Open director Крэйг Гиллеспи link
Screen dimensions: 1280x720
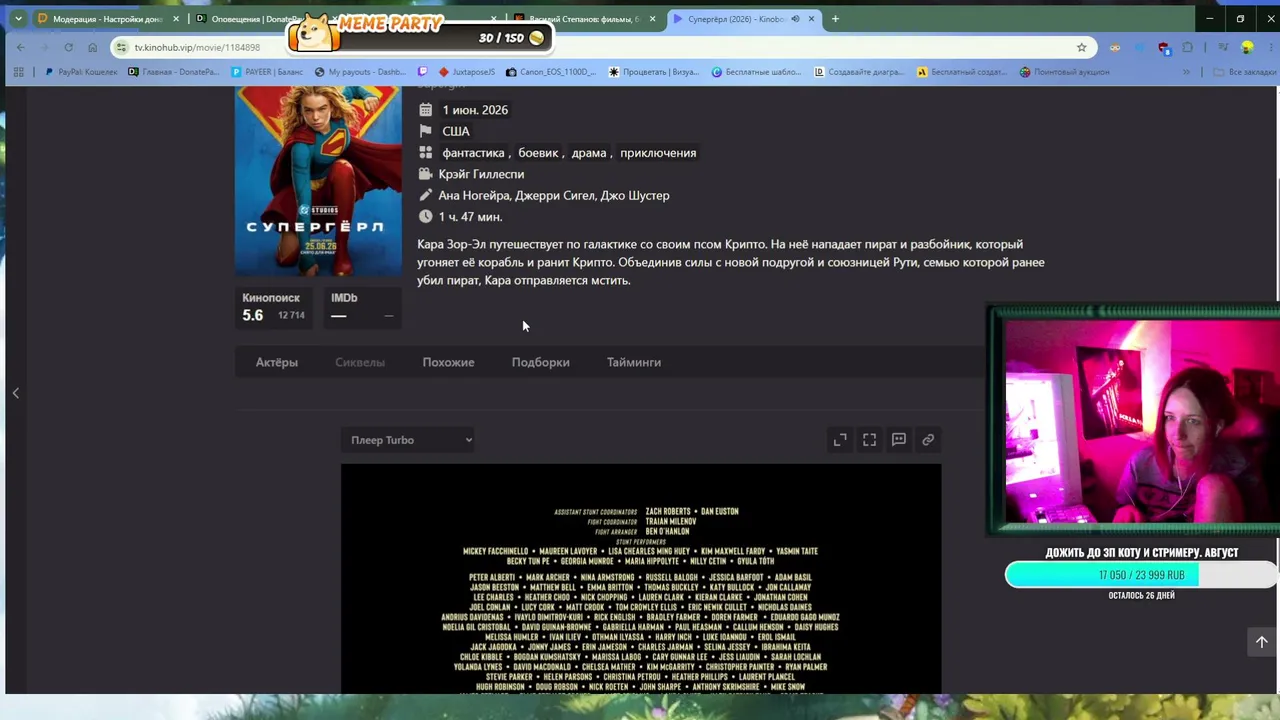coord(481,174)
